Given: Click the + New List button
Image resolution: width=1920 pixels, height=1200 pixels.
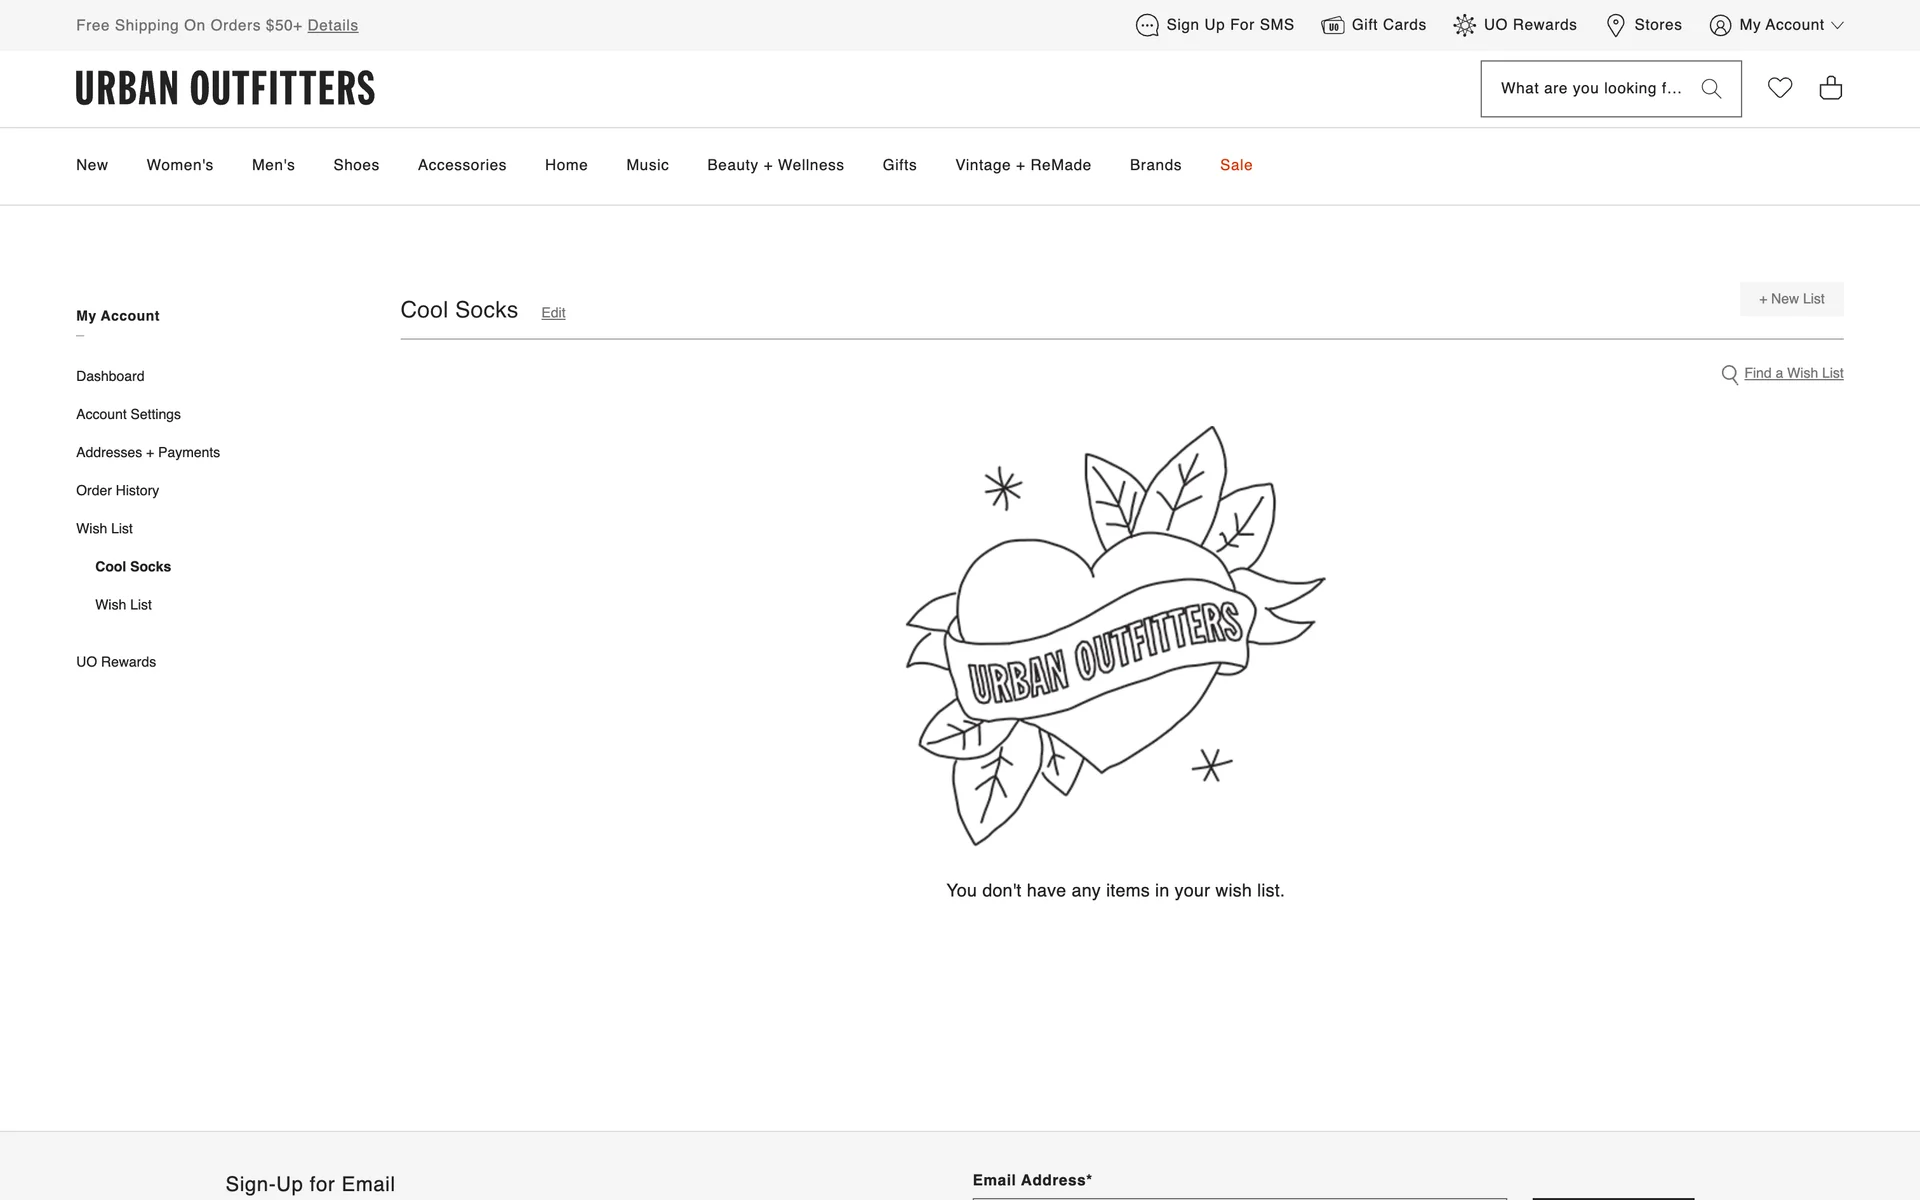Looking at the screenshot, I should (1791, 299).
